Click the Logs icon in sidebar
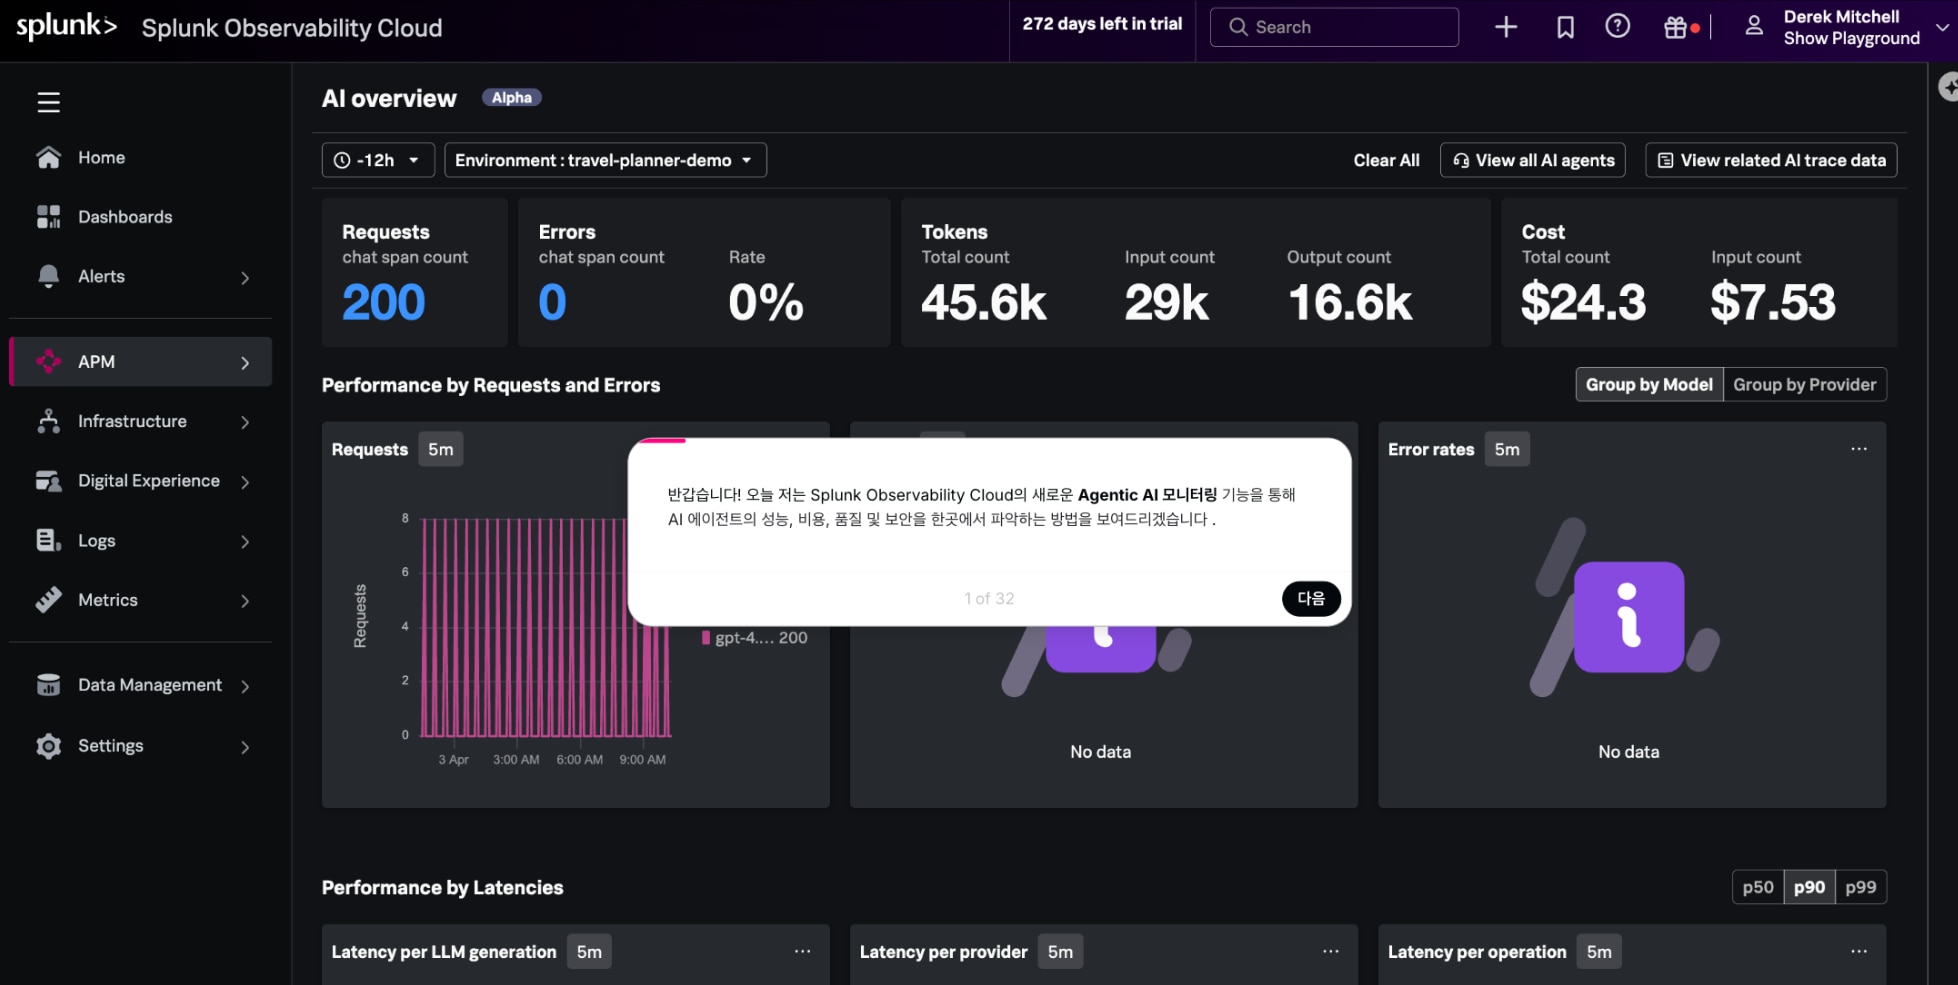 [48, 540]
